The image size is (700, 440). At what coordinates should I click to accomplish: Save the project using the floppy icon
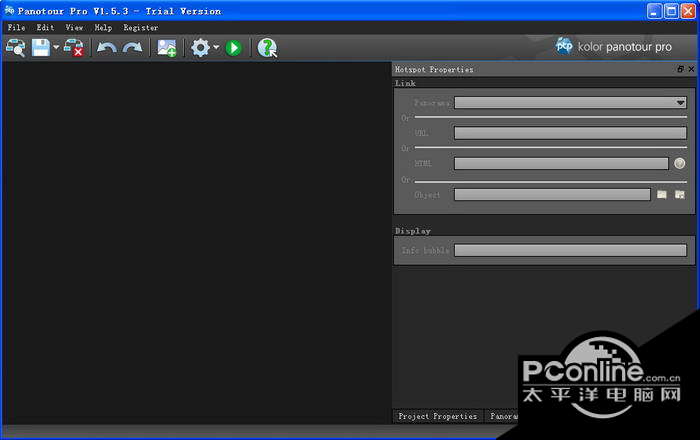tap(41, 48)
